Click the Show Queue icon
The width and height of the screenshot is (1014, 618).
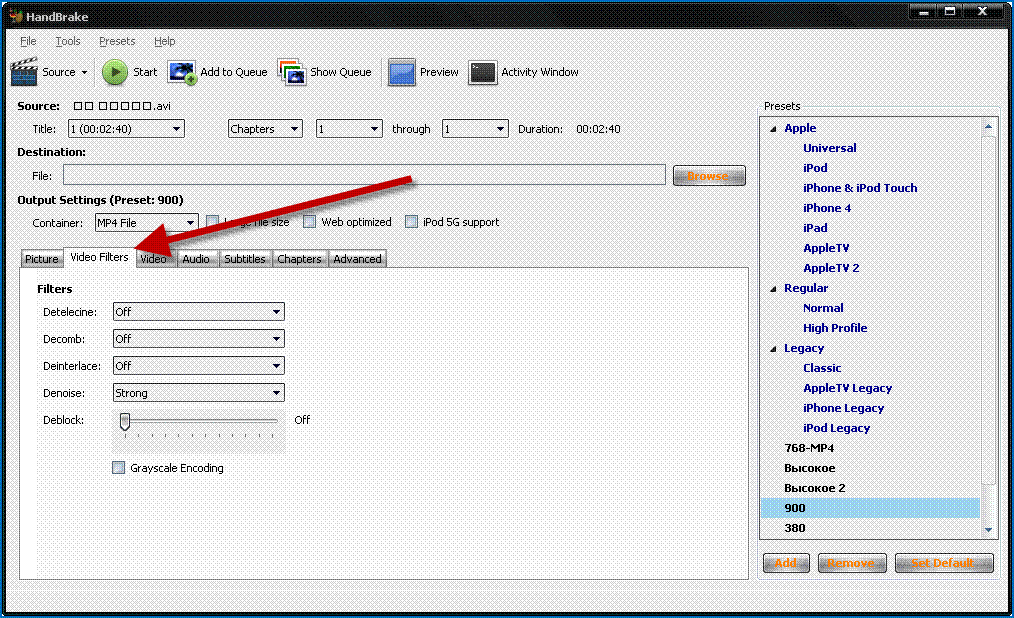pyautogui.click(x=292, y=72)
